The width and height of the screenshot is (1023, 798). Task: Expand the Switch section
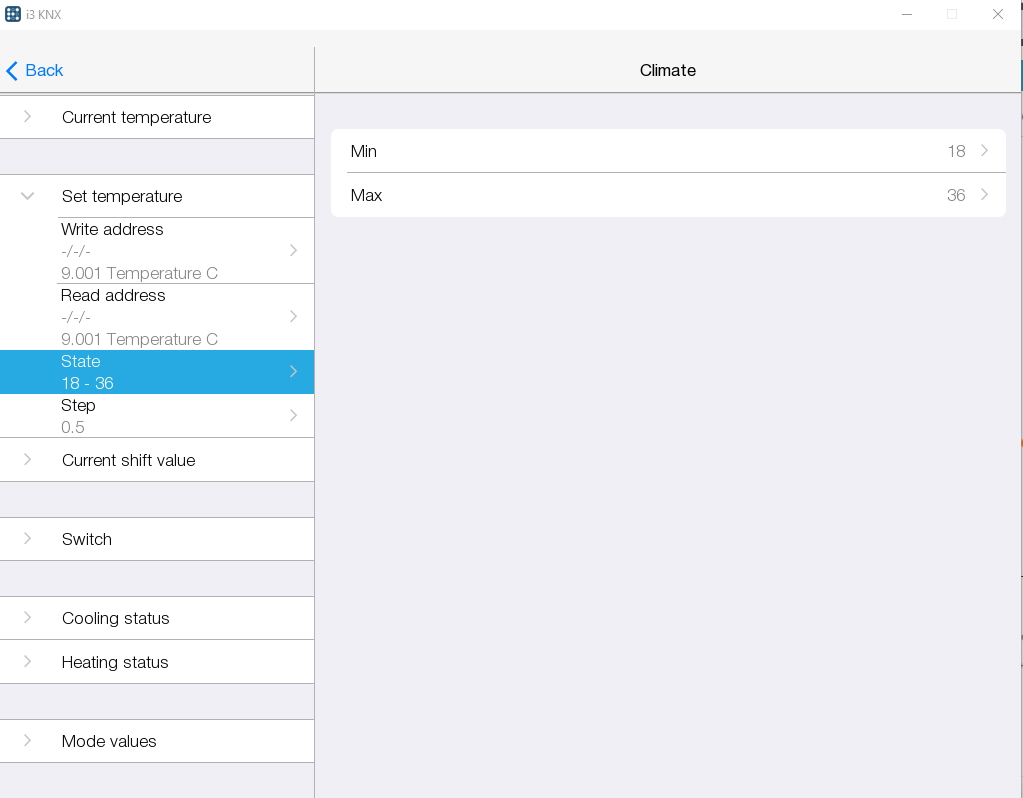[87, 539]
